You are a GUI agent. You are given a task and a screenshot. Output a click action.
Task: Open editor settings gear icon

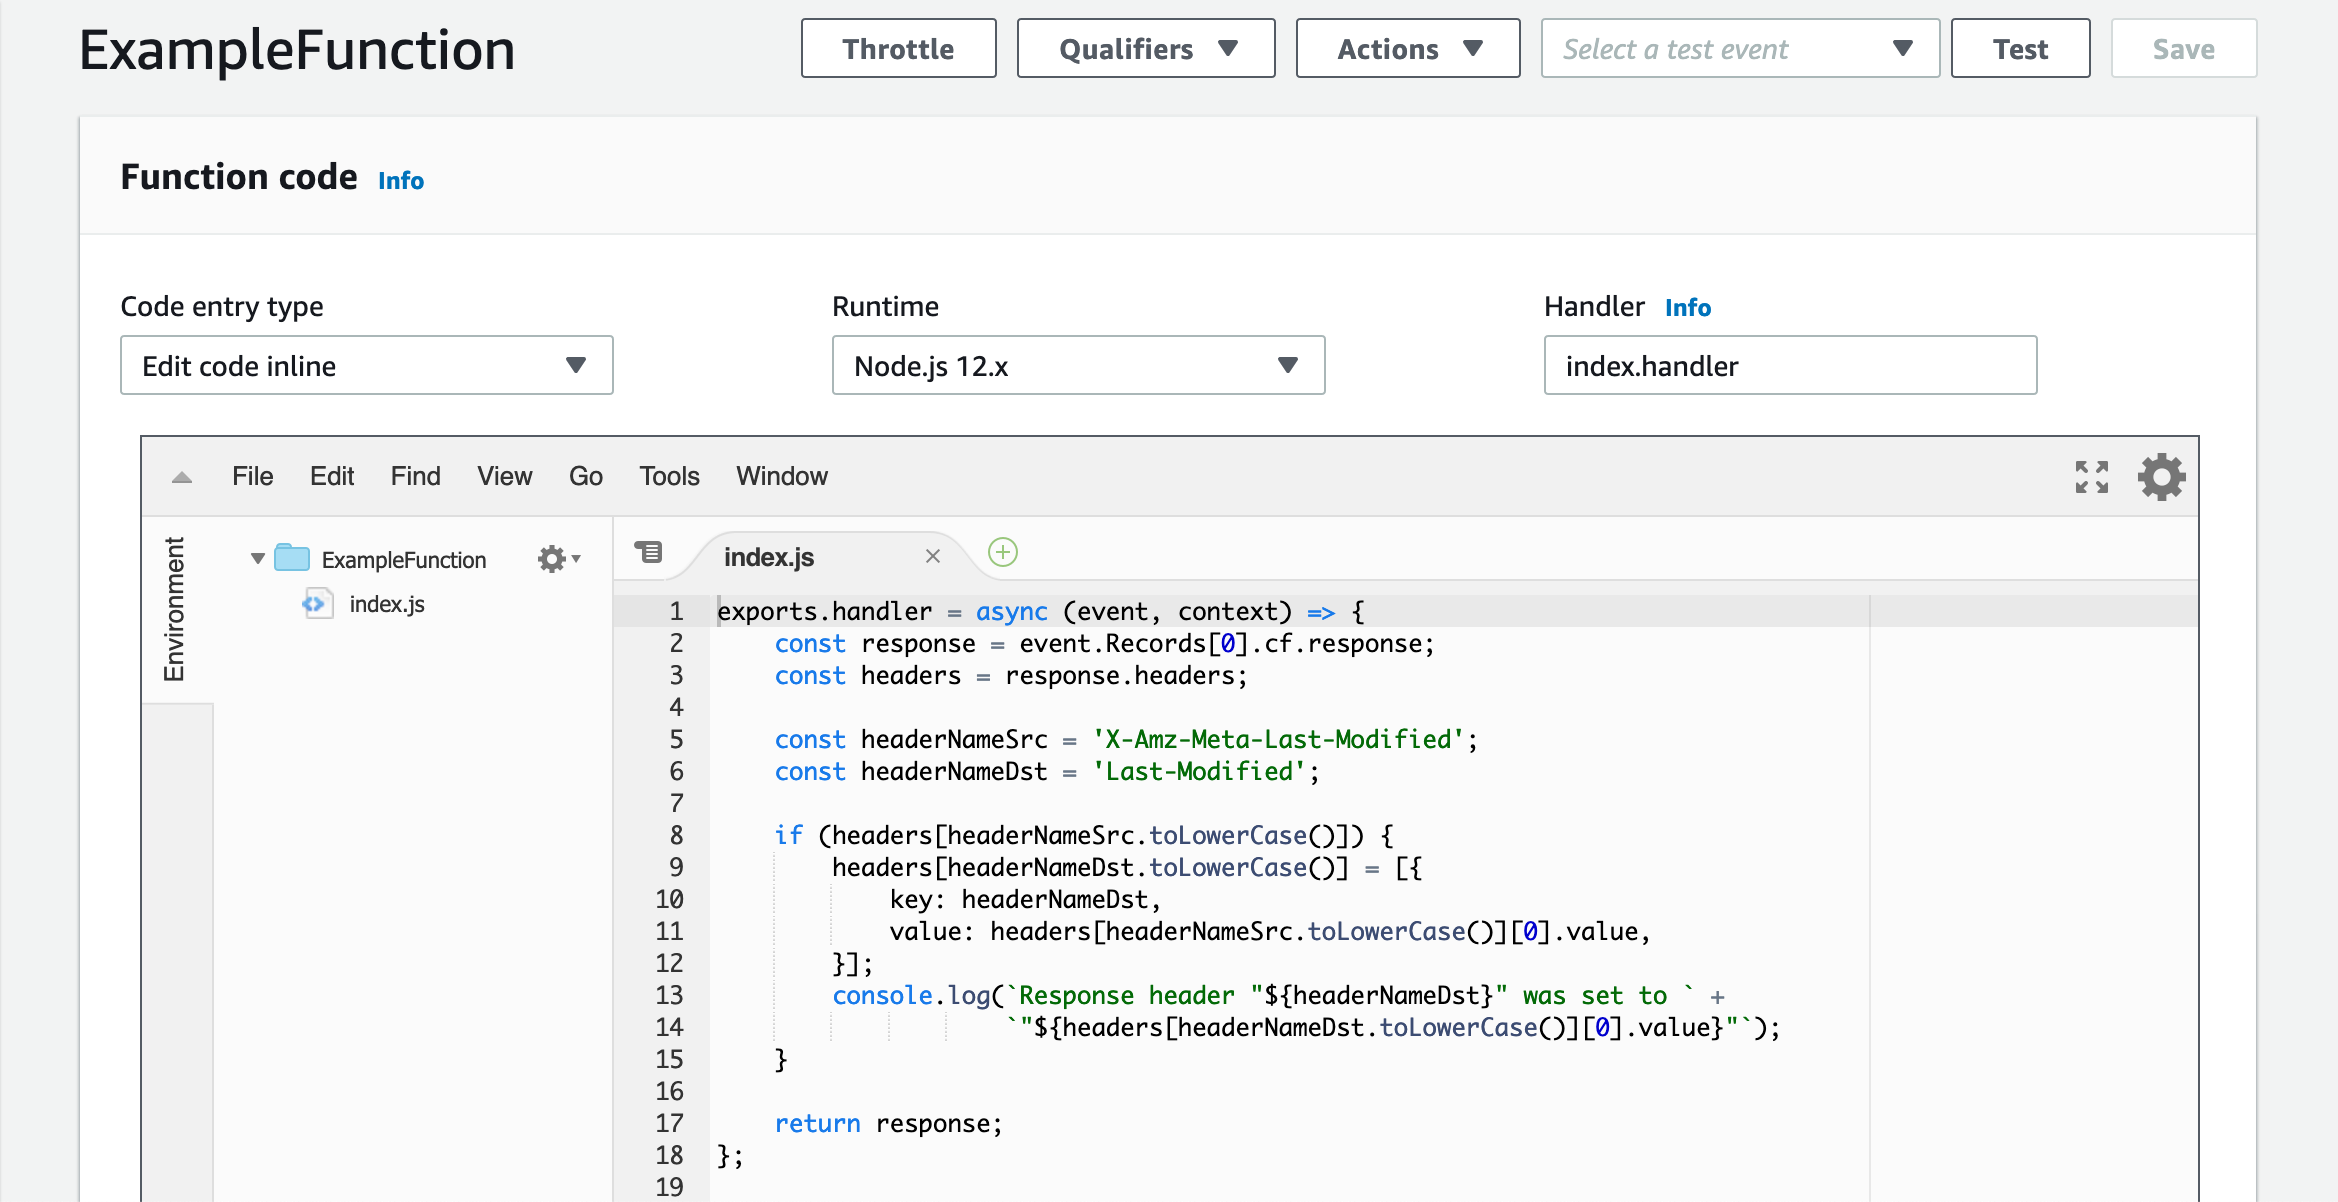[2161, 477]
